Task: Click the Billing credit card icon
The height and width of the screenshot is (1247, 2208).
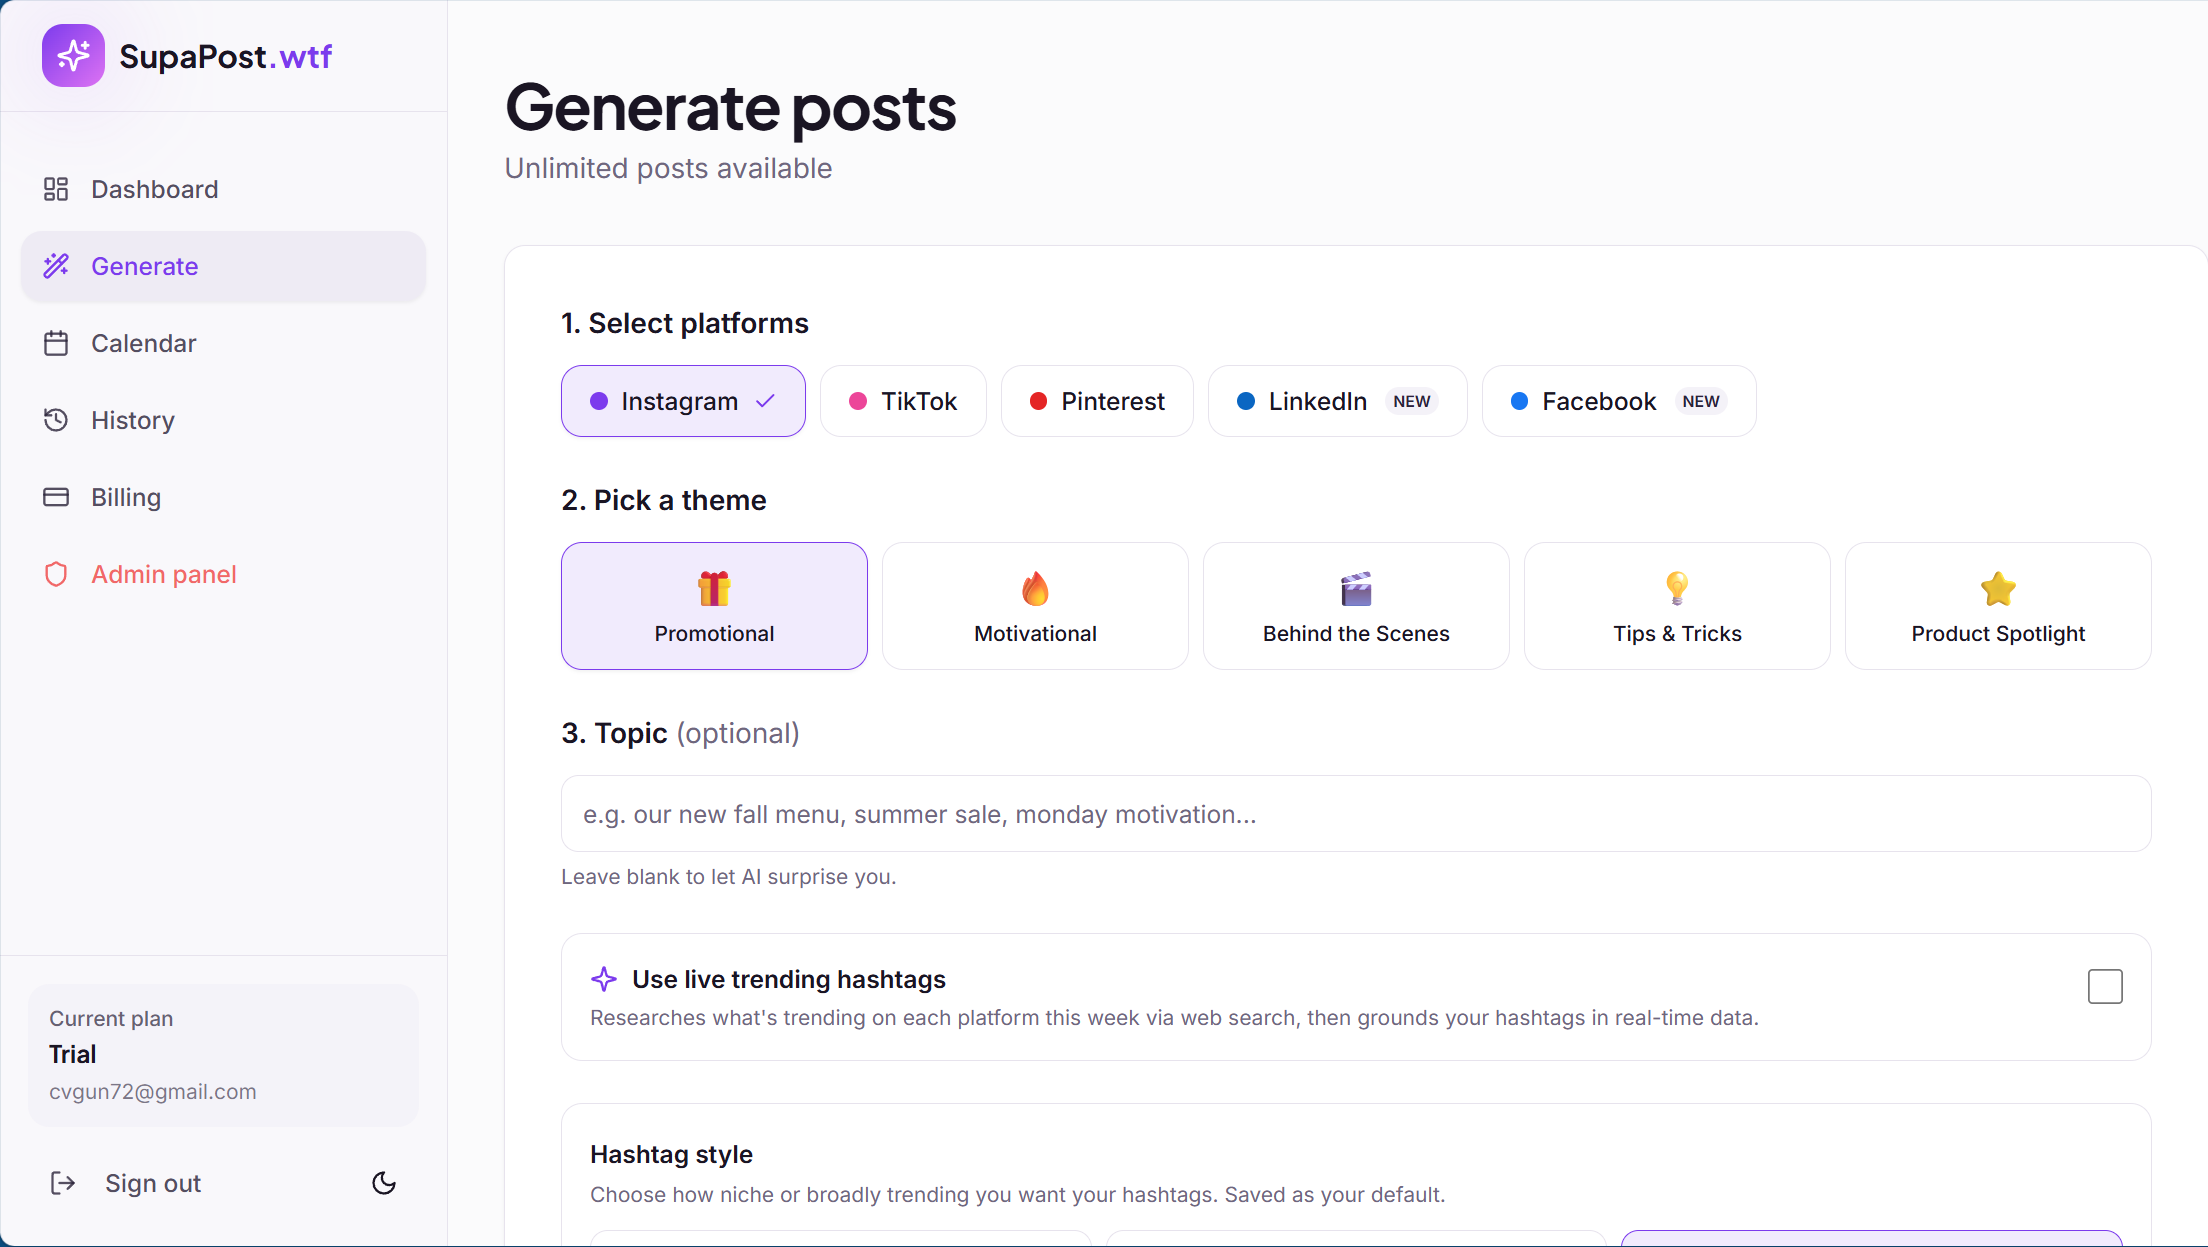Action: pos(56,497)
